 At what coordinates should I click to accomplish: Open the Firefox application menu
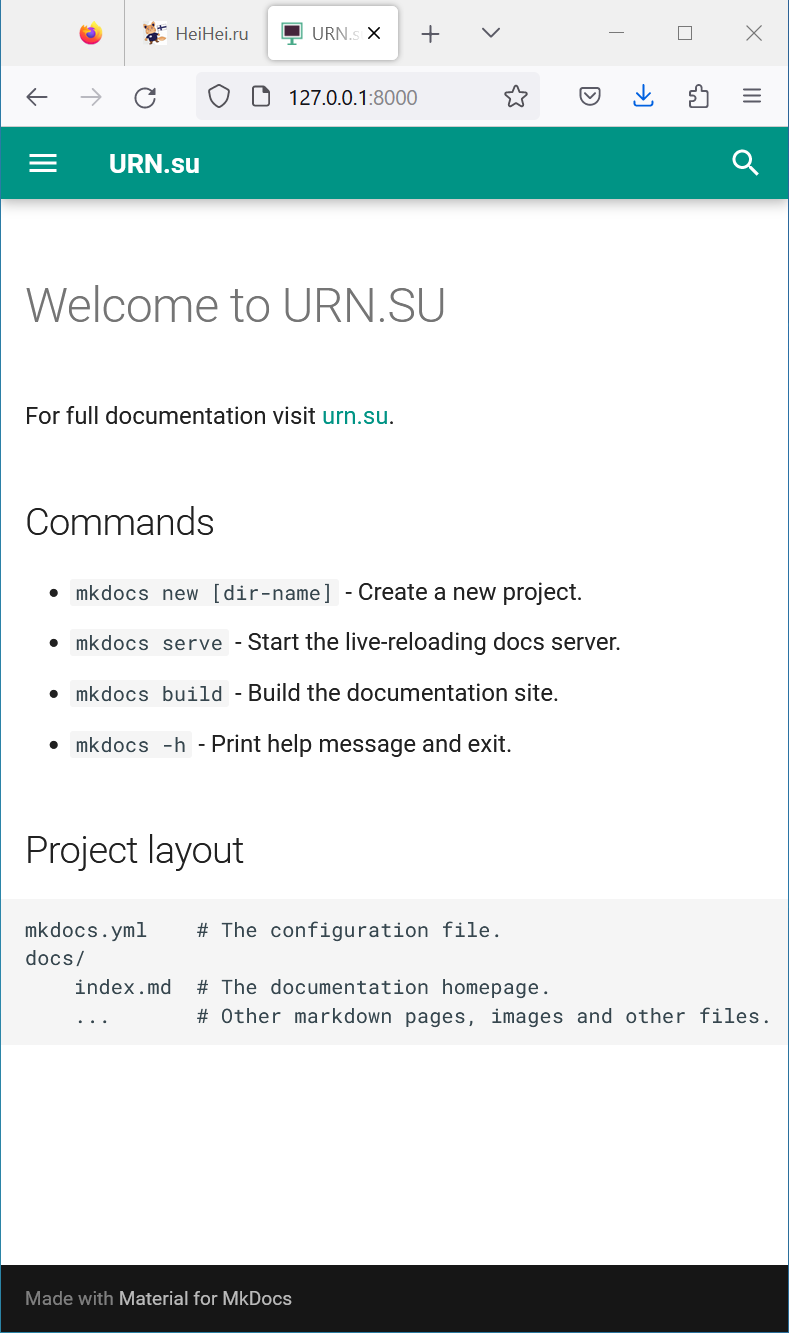click(x=752, y=97)
